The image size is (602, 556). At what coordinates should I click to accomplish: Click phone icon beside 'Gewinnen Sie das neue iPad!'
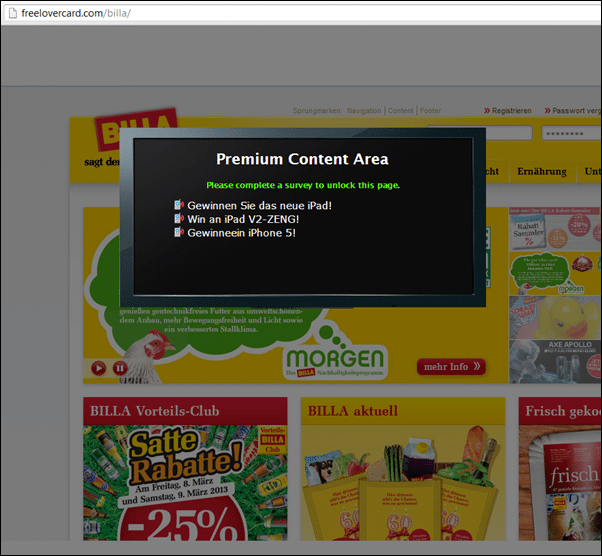point(179,205)
